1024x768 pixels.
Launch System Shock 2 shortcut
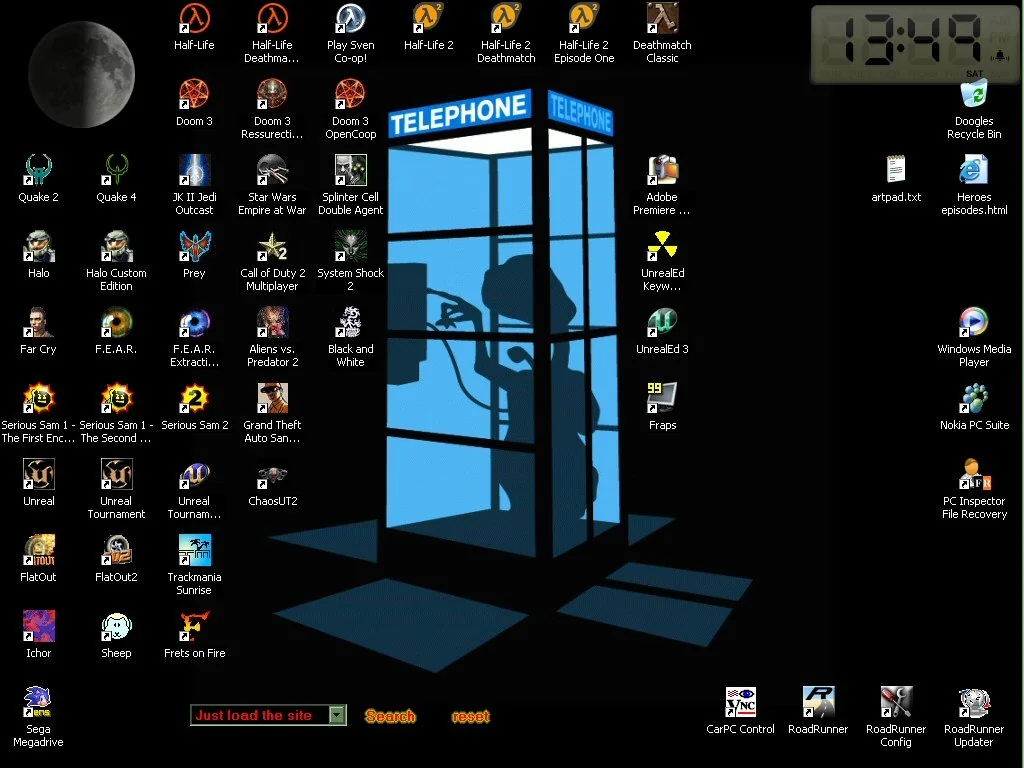click(350, 247)
